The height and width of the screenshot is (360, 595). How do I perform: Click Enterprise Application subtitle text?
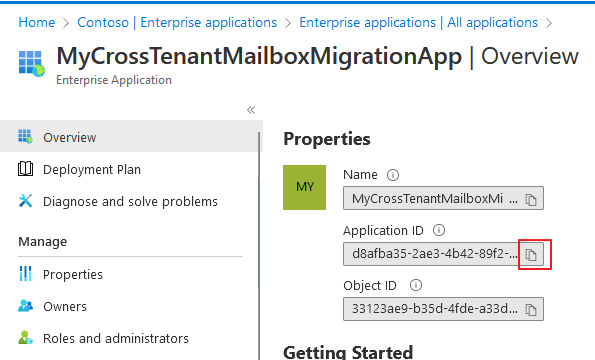(x=114, y=80)
